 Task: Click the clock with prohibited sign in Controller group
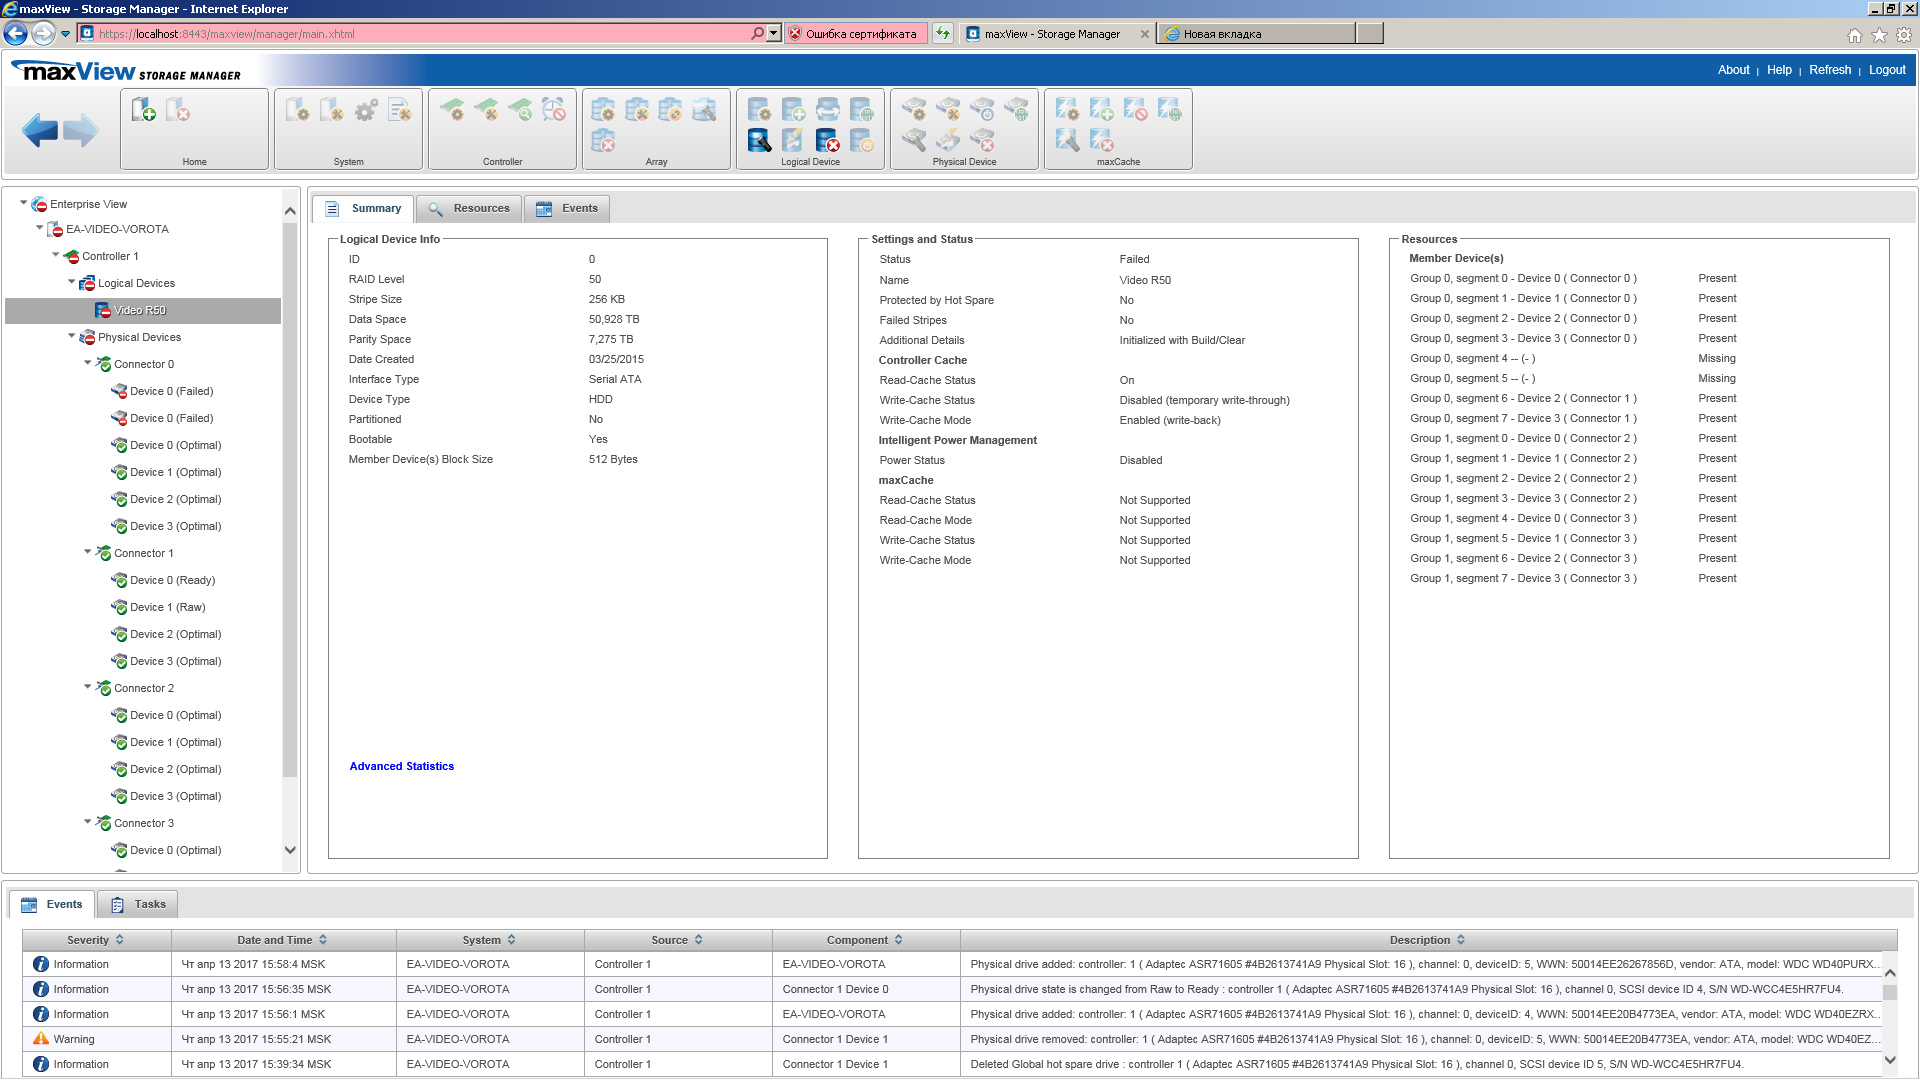point(554,109)
